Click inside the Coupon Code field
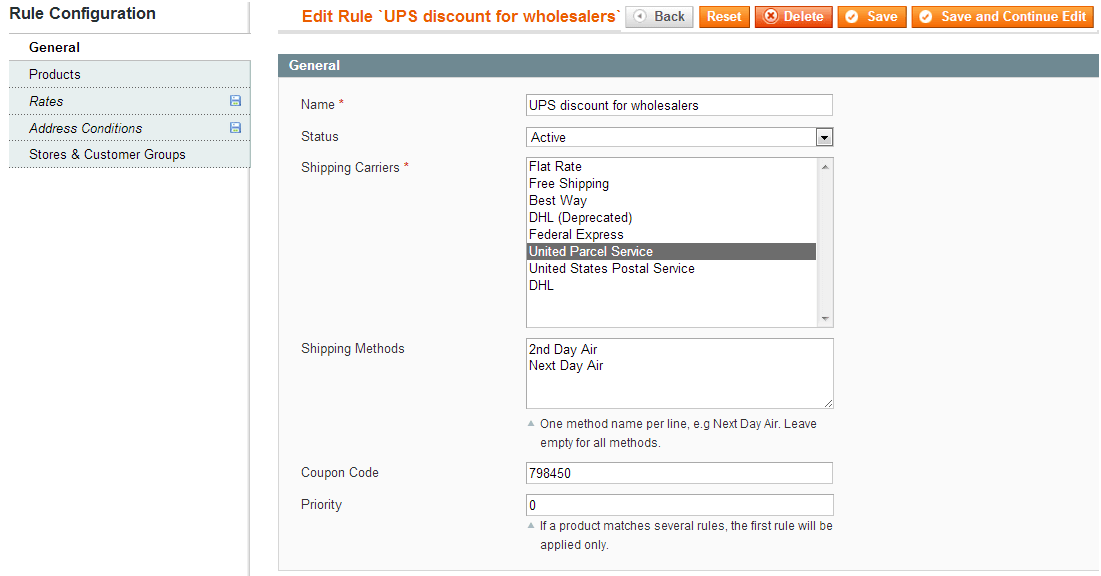Viewport: 1101px width, 576px height. [679, 472]
